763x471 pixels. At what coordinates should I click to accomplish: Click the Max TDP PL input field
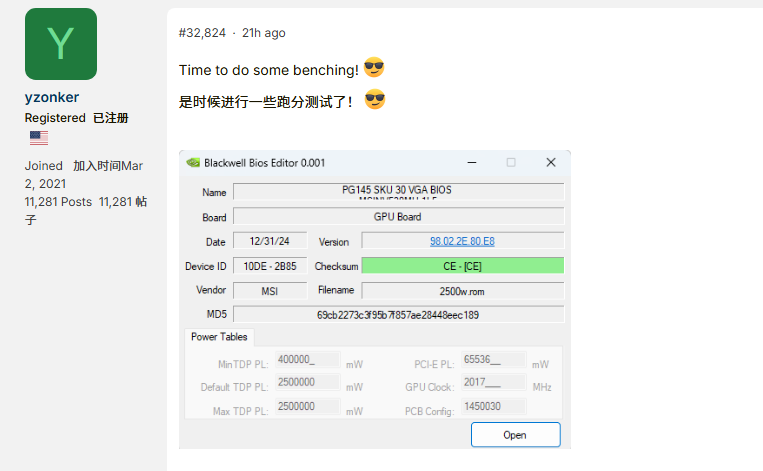[306, 408]
